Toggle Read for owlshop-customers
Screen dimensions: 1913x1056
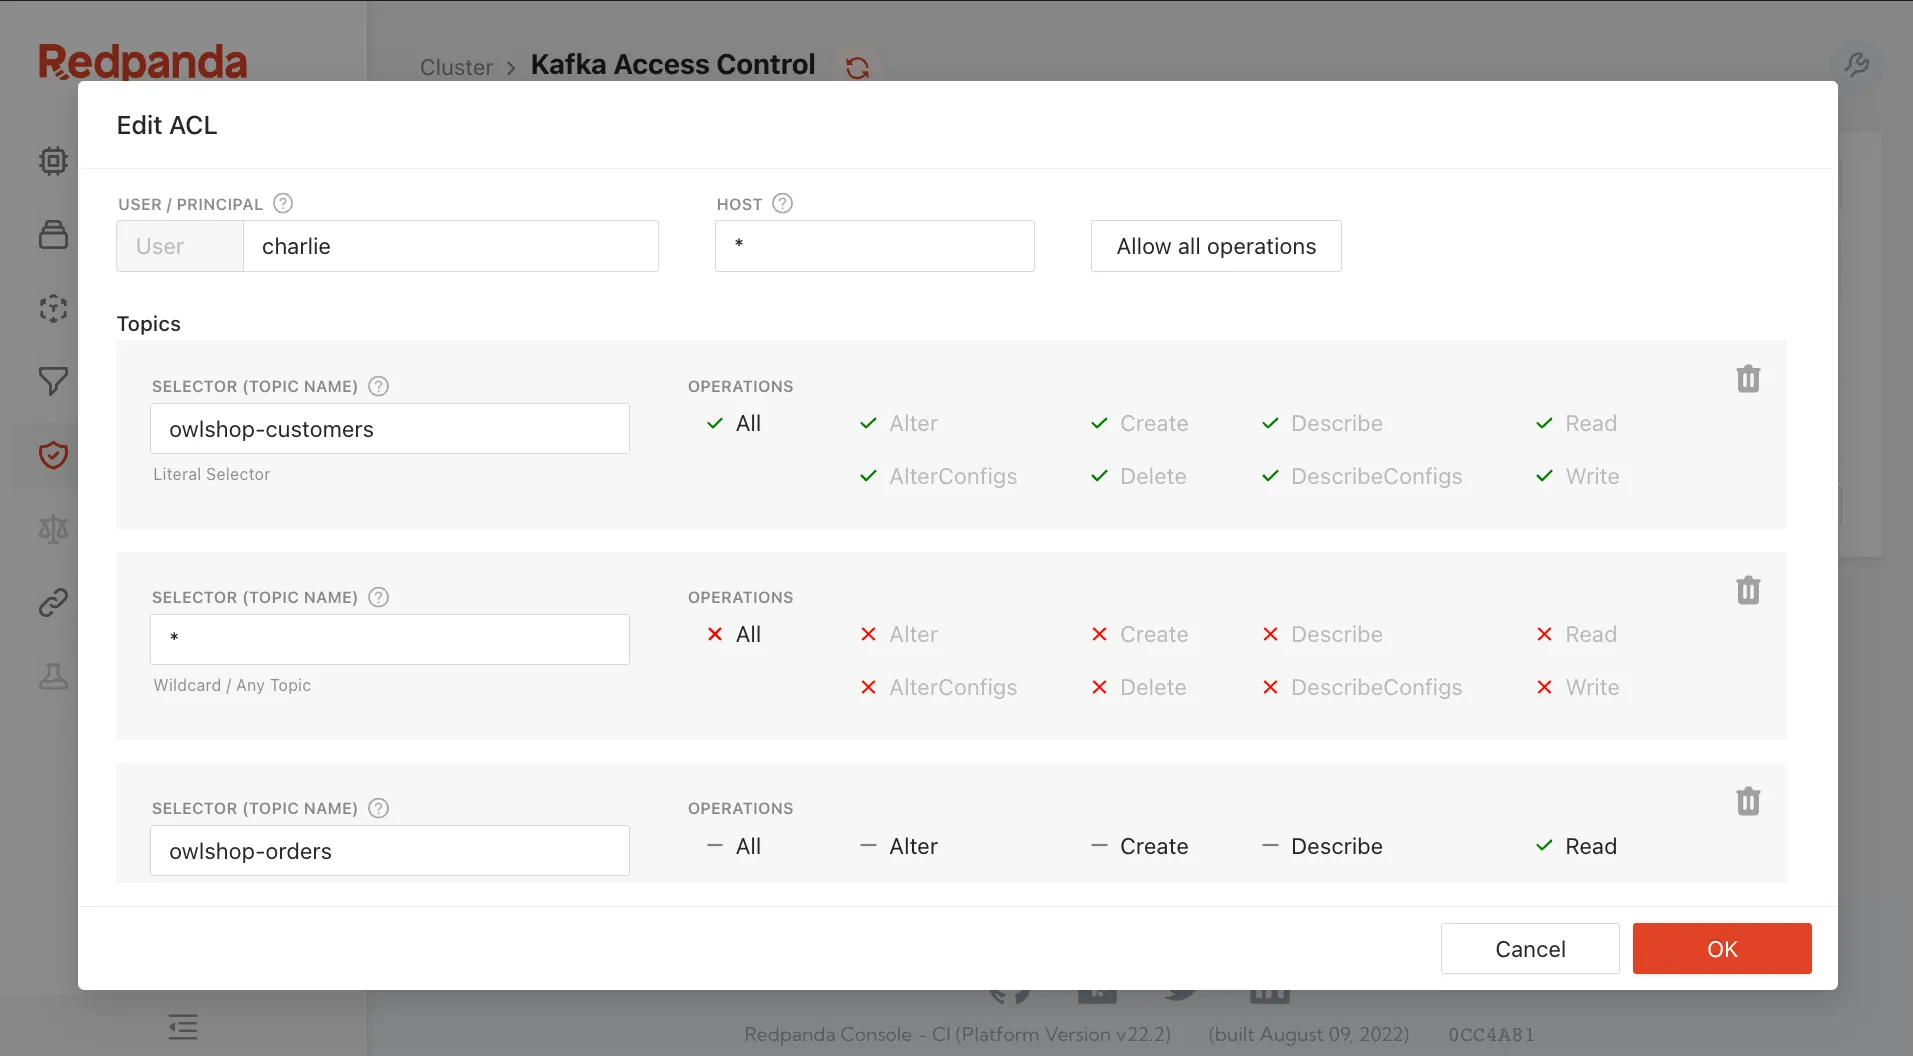pos(1576,423)
